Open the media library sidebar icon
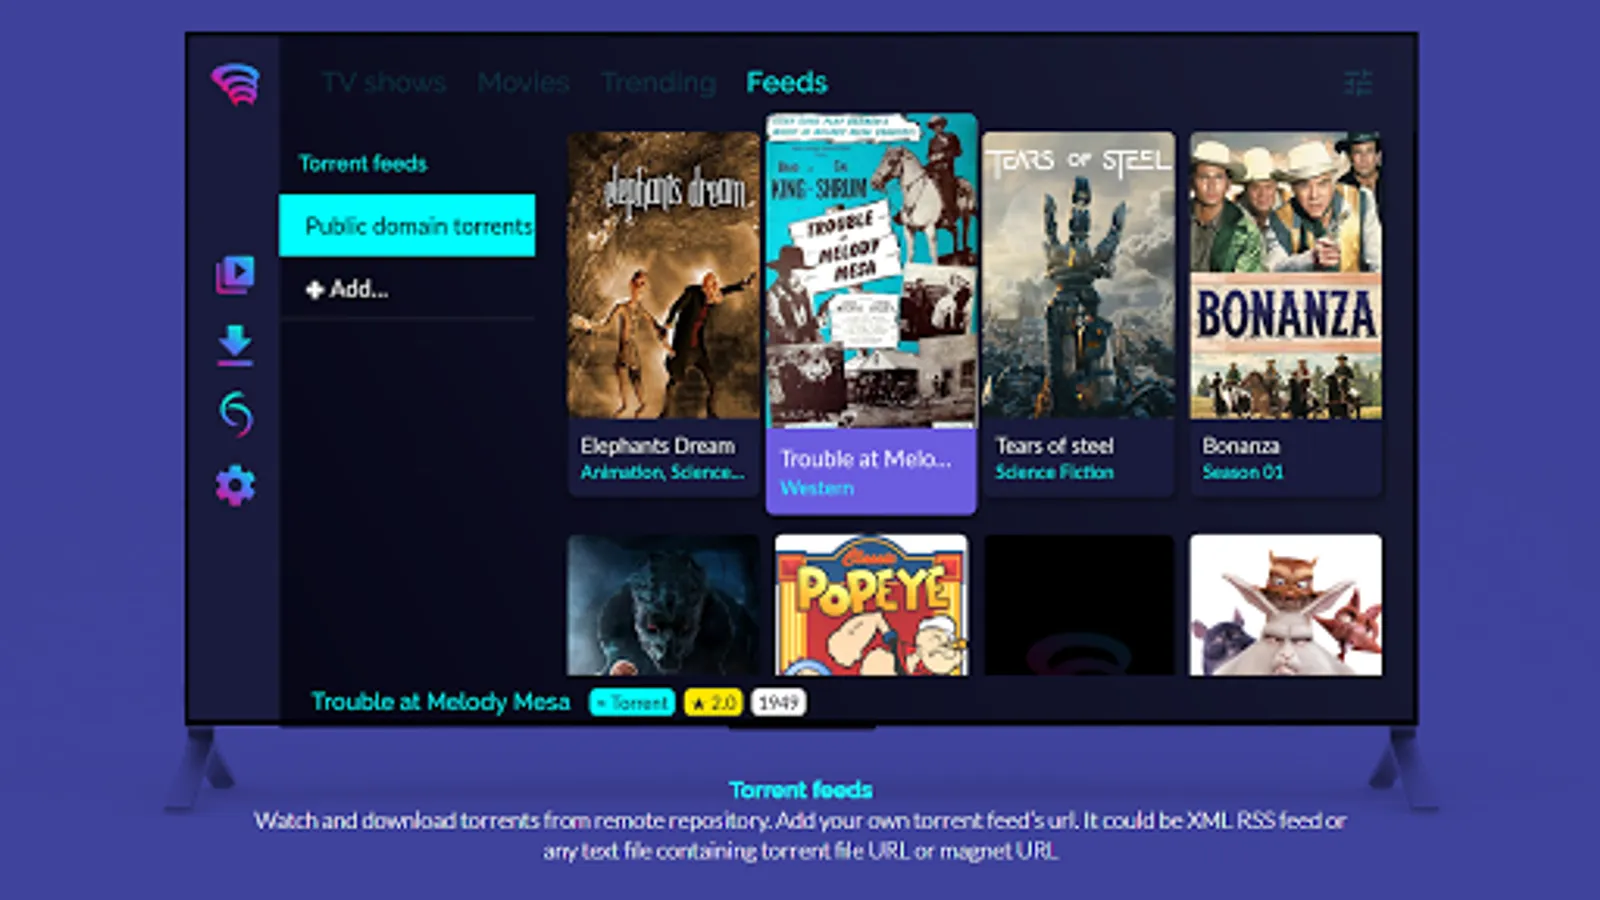 235,275
